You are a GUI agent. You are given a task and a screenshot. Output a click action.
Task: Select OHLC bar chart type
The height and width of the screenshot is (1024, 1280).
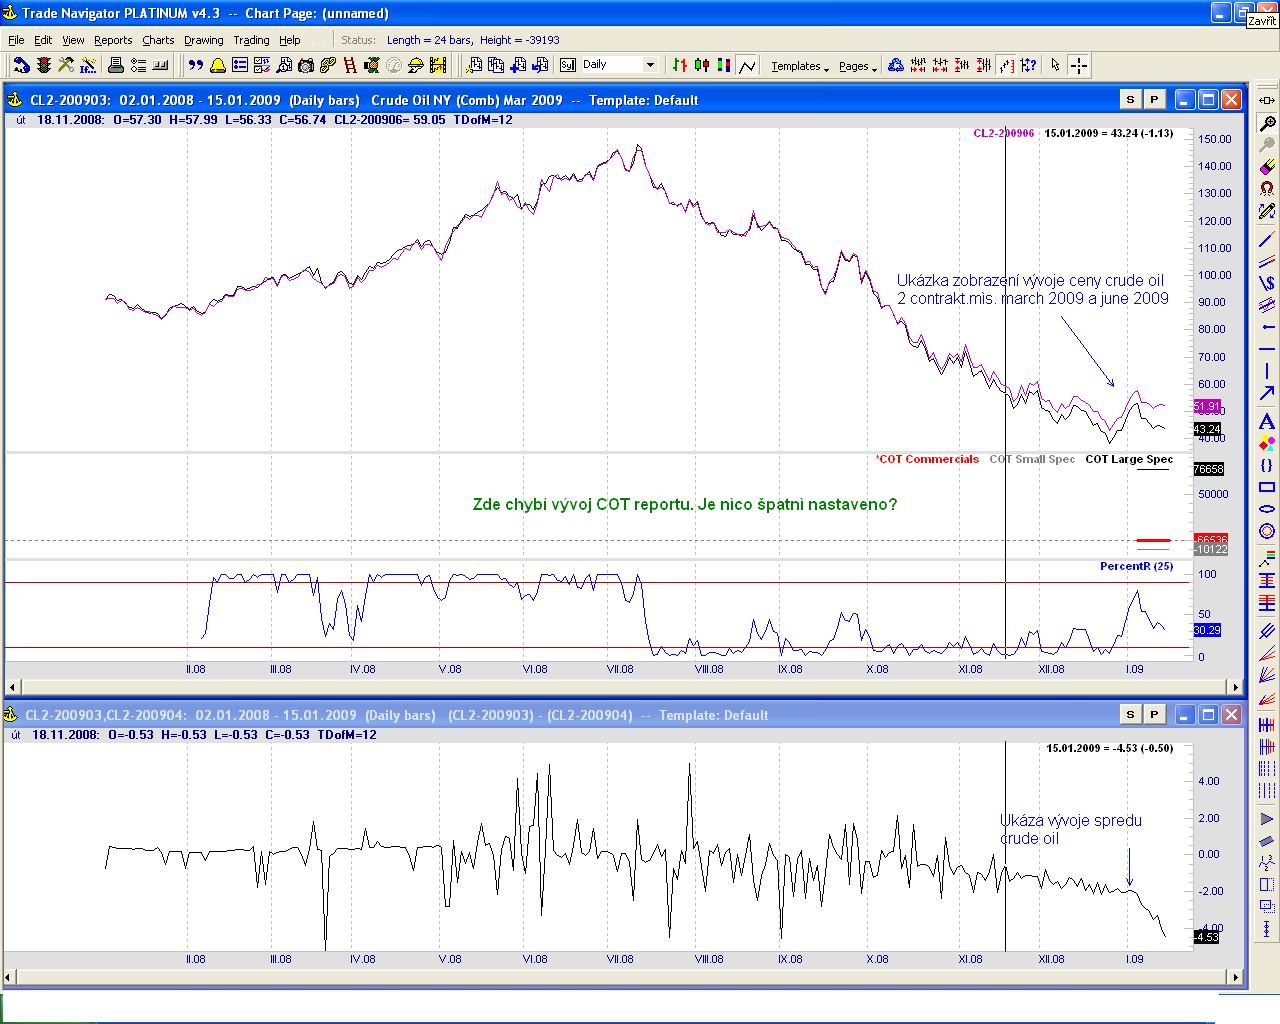pyautogui.click(x=680, y=65)
